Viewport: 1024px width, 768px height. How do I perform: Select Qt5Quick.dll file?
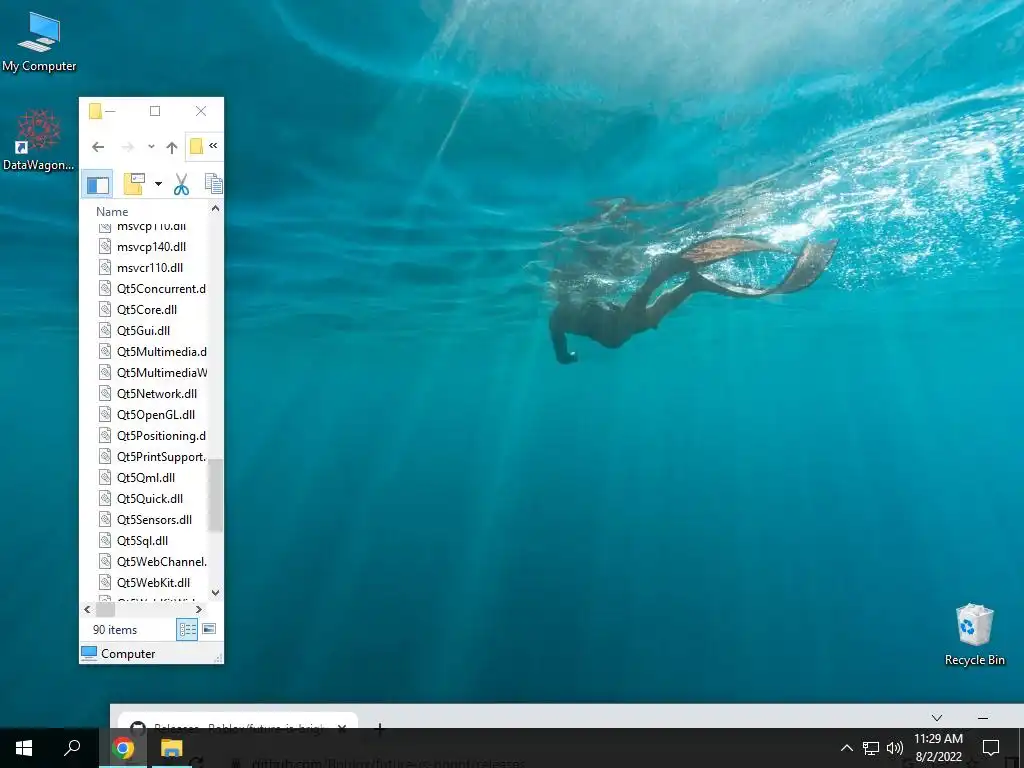click(x=150, y=498)
